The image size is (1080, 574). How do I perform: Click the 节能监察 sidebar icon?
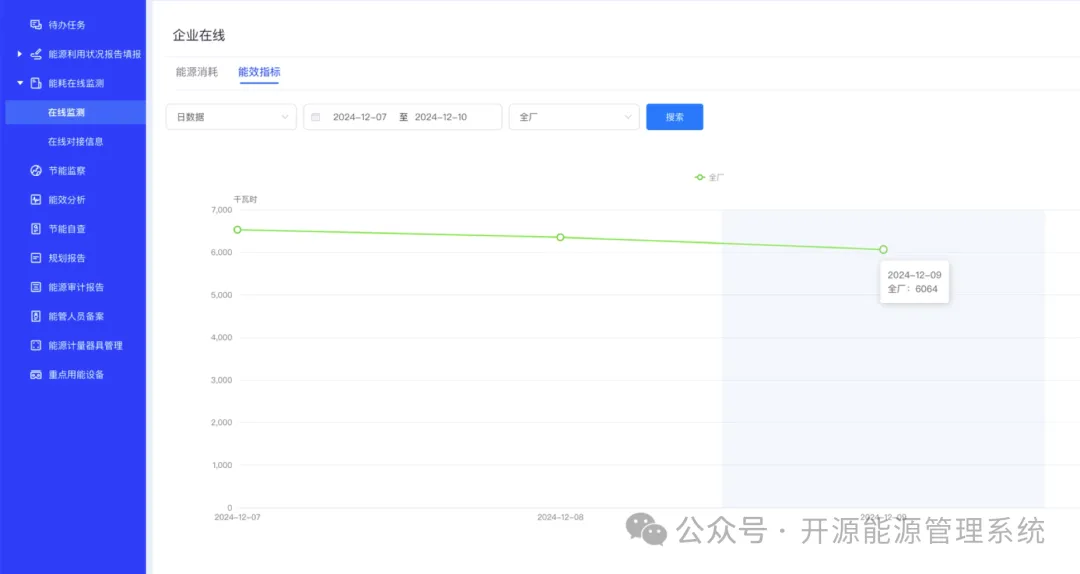[x=36, y=171]
